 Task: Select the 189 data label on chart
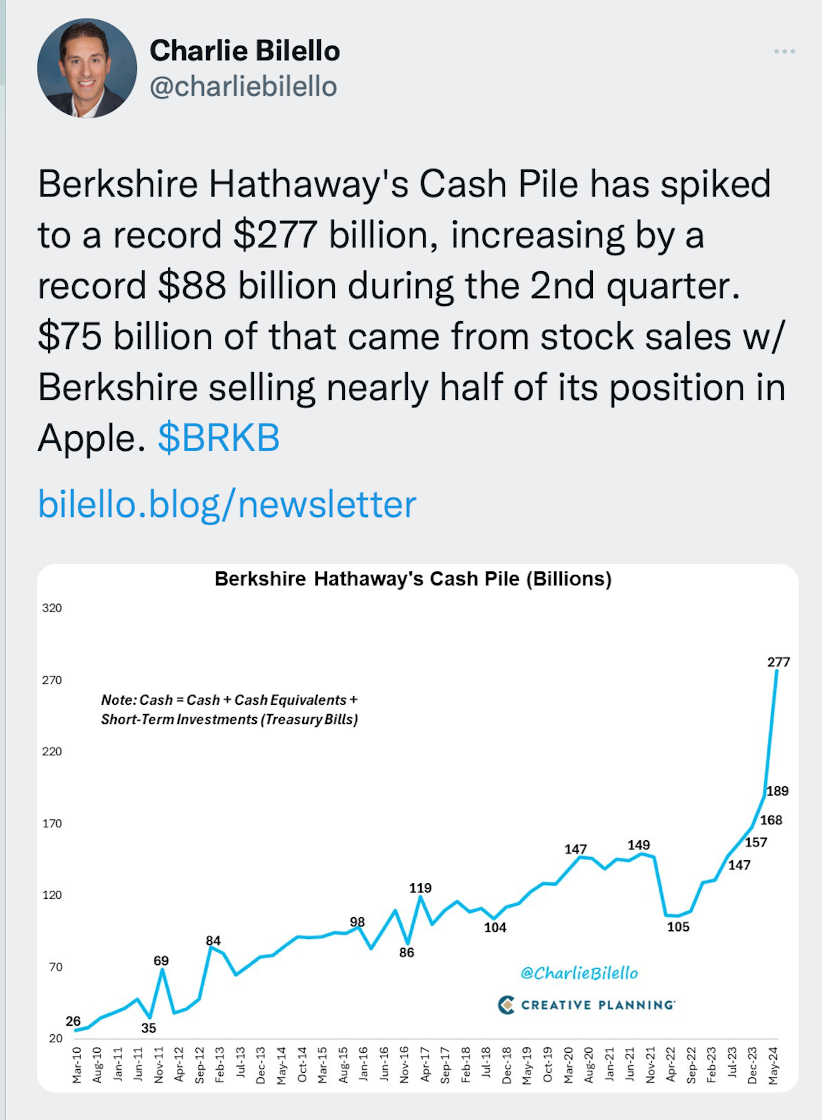point(777,791)
